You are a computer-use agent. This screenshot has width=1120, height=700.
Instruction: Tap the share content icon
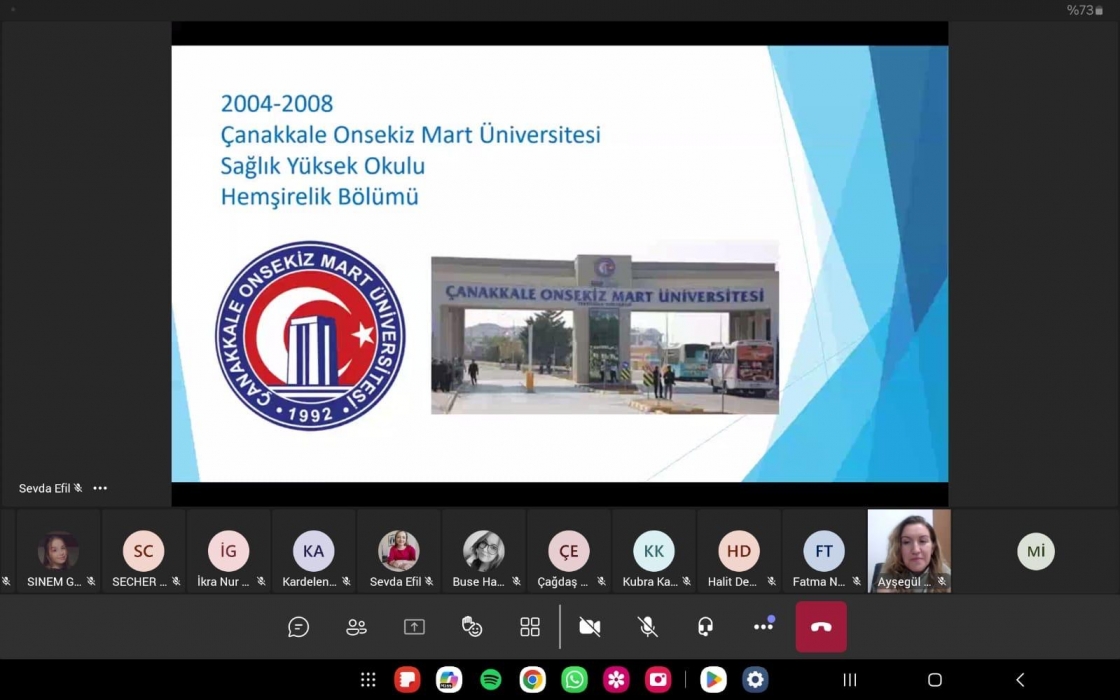[x=414, y=627]
